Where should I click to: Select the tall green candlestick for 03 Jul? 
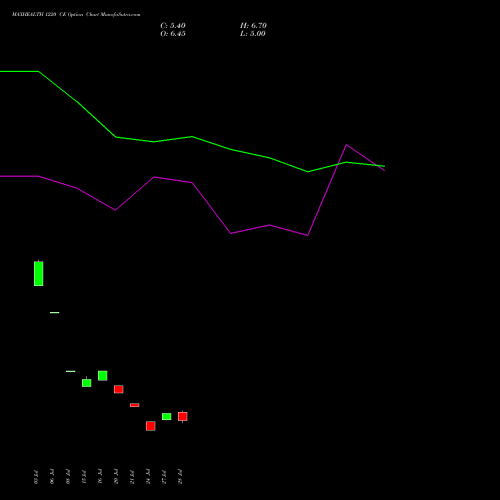pos(39,273)
